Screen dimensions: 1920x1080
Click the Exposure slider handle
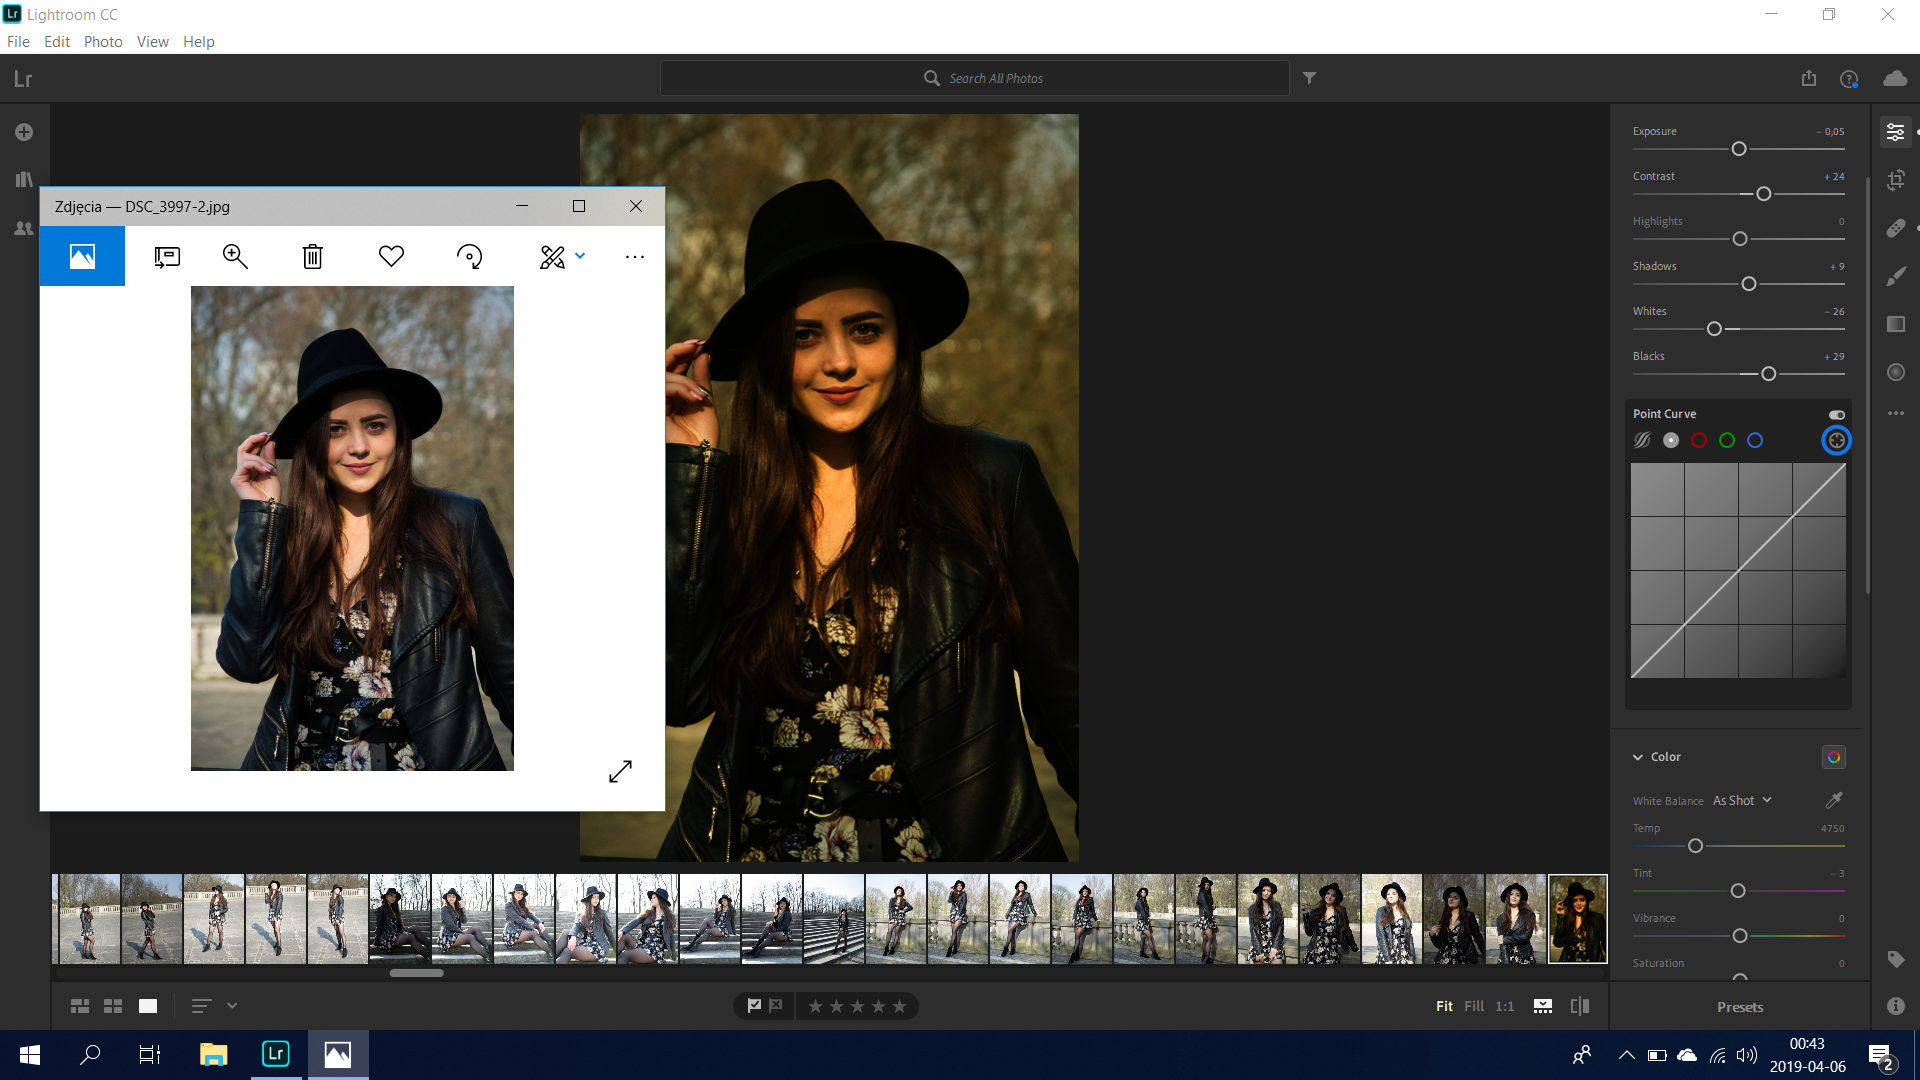pos(1739,149)
